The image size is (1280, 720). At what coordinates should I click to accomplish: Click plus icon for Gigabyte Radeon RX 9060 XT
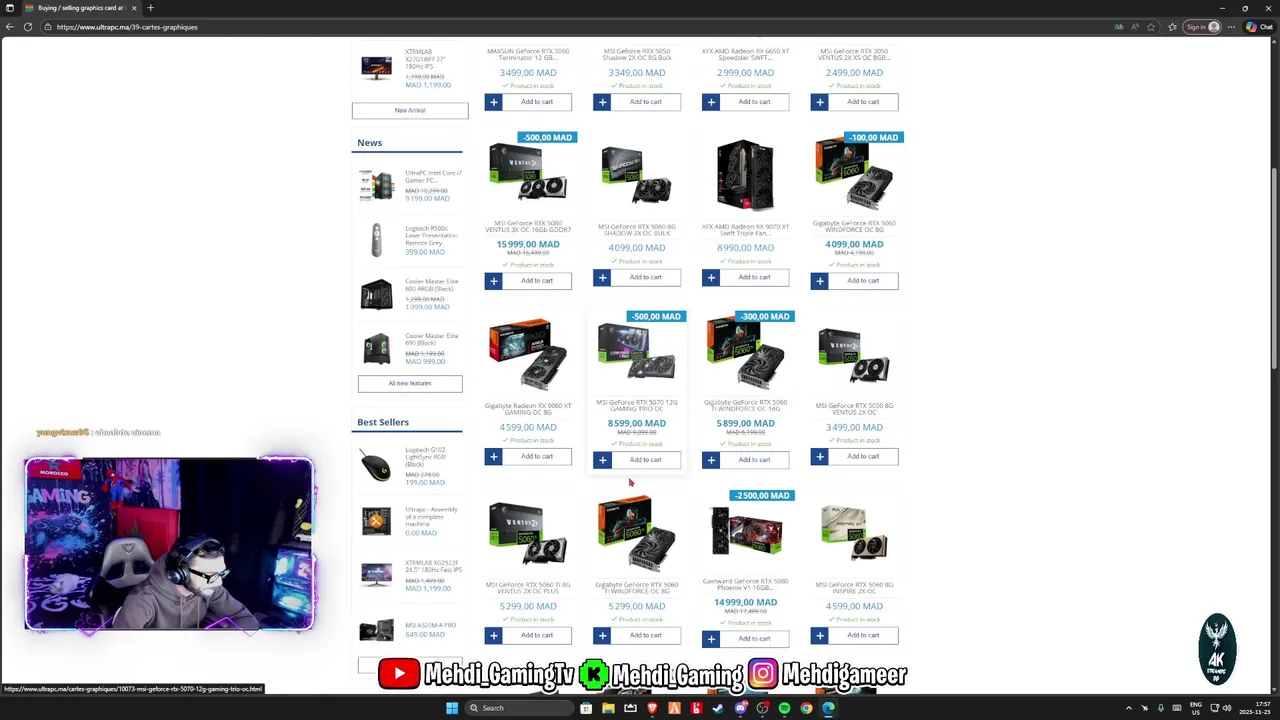coord(493,457)
